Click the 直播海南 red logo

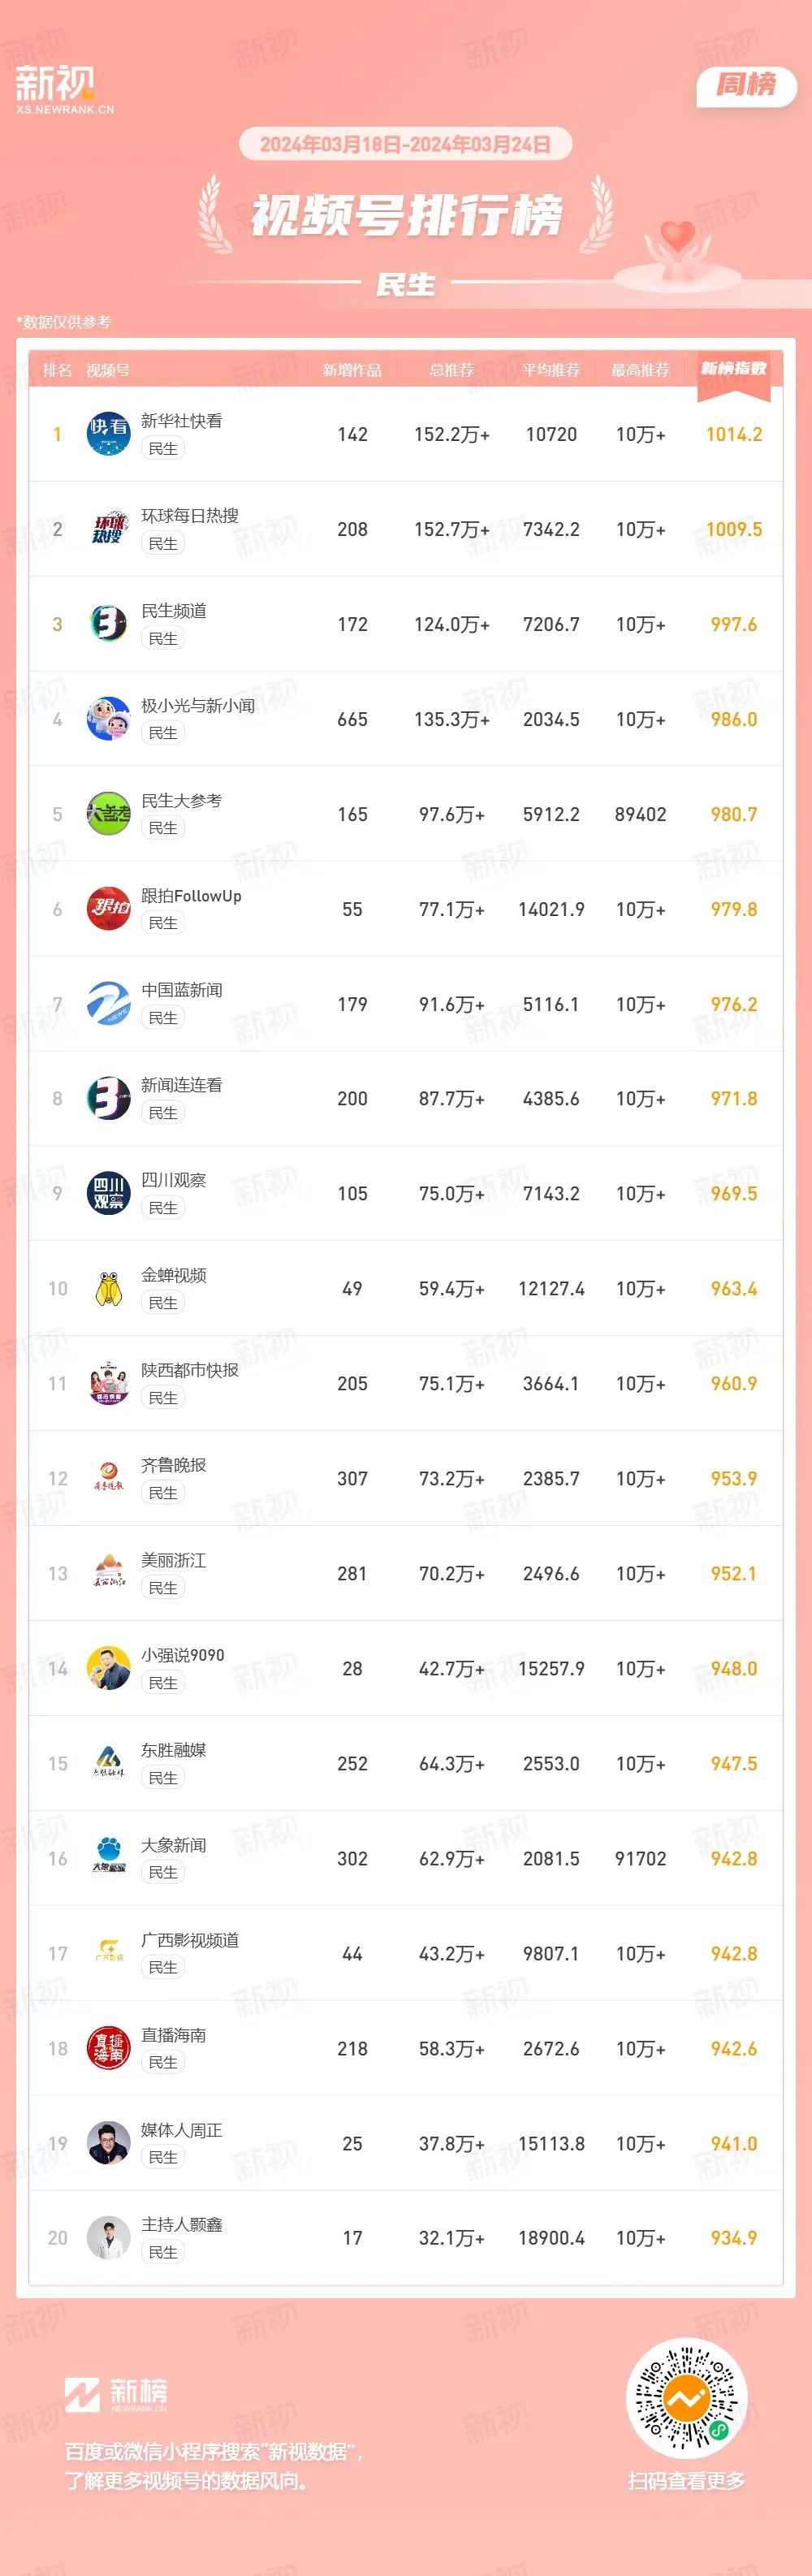(x=108, y=2049)
